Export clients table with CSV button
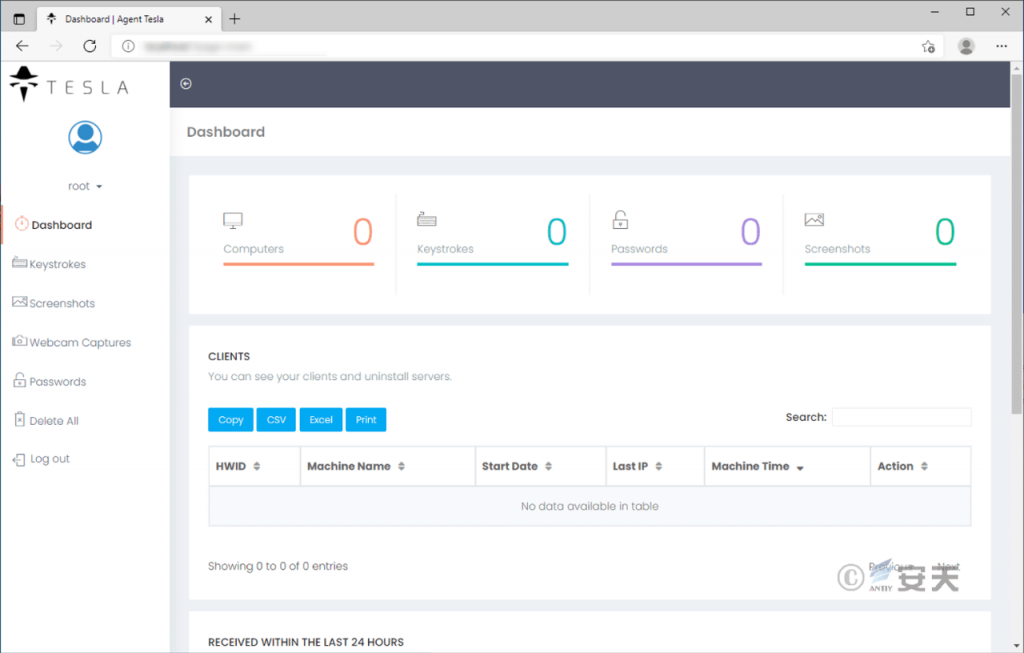 pos(276,420)
